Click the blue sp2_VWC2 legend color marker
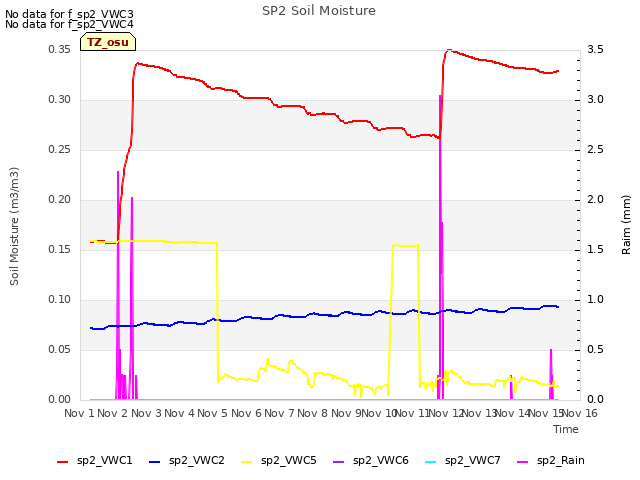 (x=155, y=462)
